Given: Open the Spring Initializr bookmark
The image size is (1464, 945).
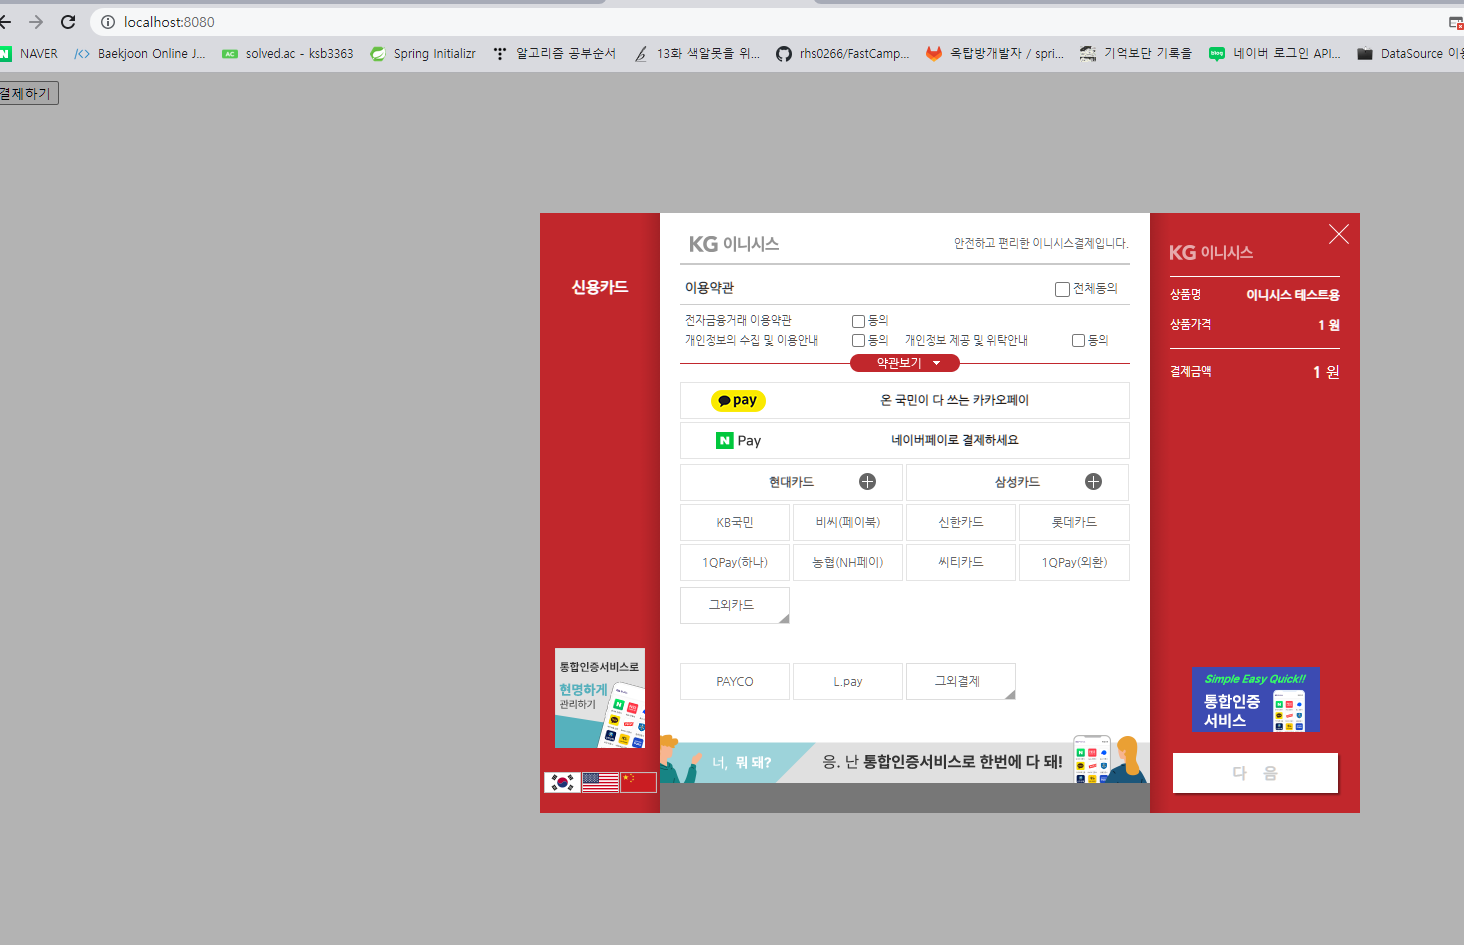Looking at the screenshot, I should pos(423,54).
